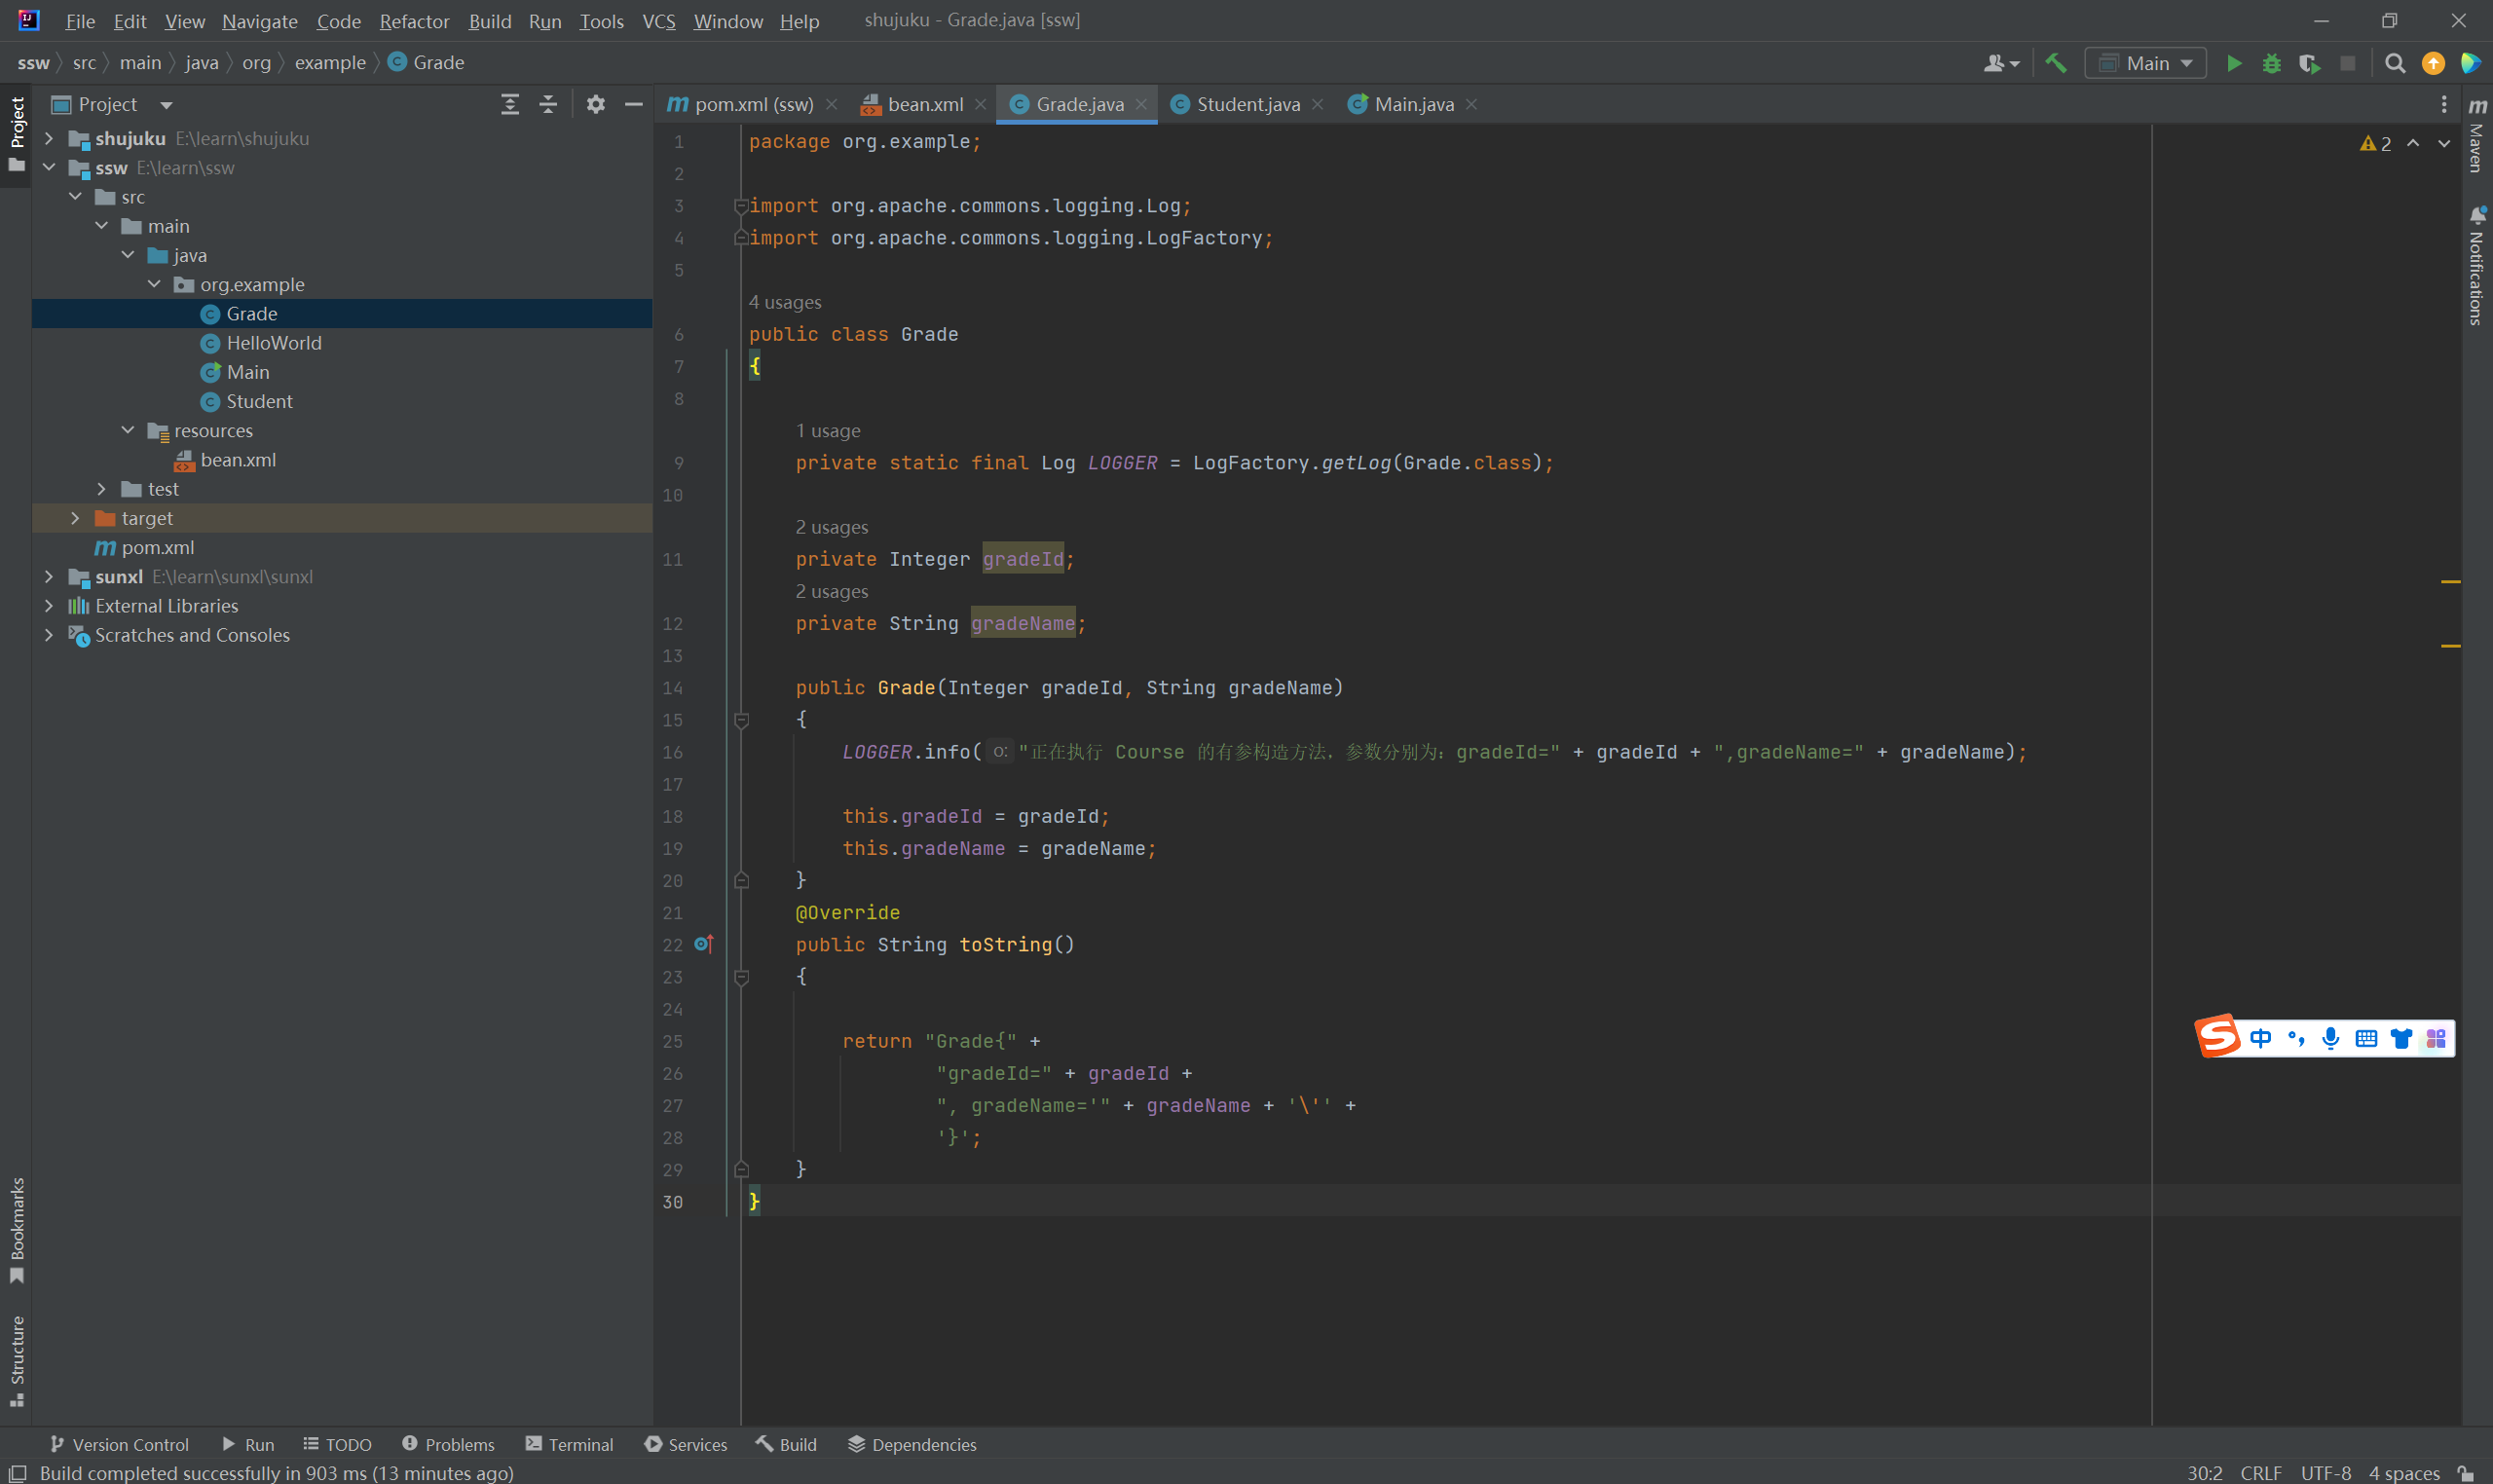
Task: Click cursor position 30:2 in status bar
Action: pos(2204,1472)
